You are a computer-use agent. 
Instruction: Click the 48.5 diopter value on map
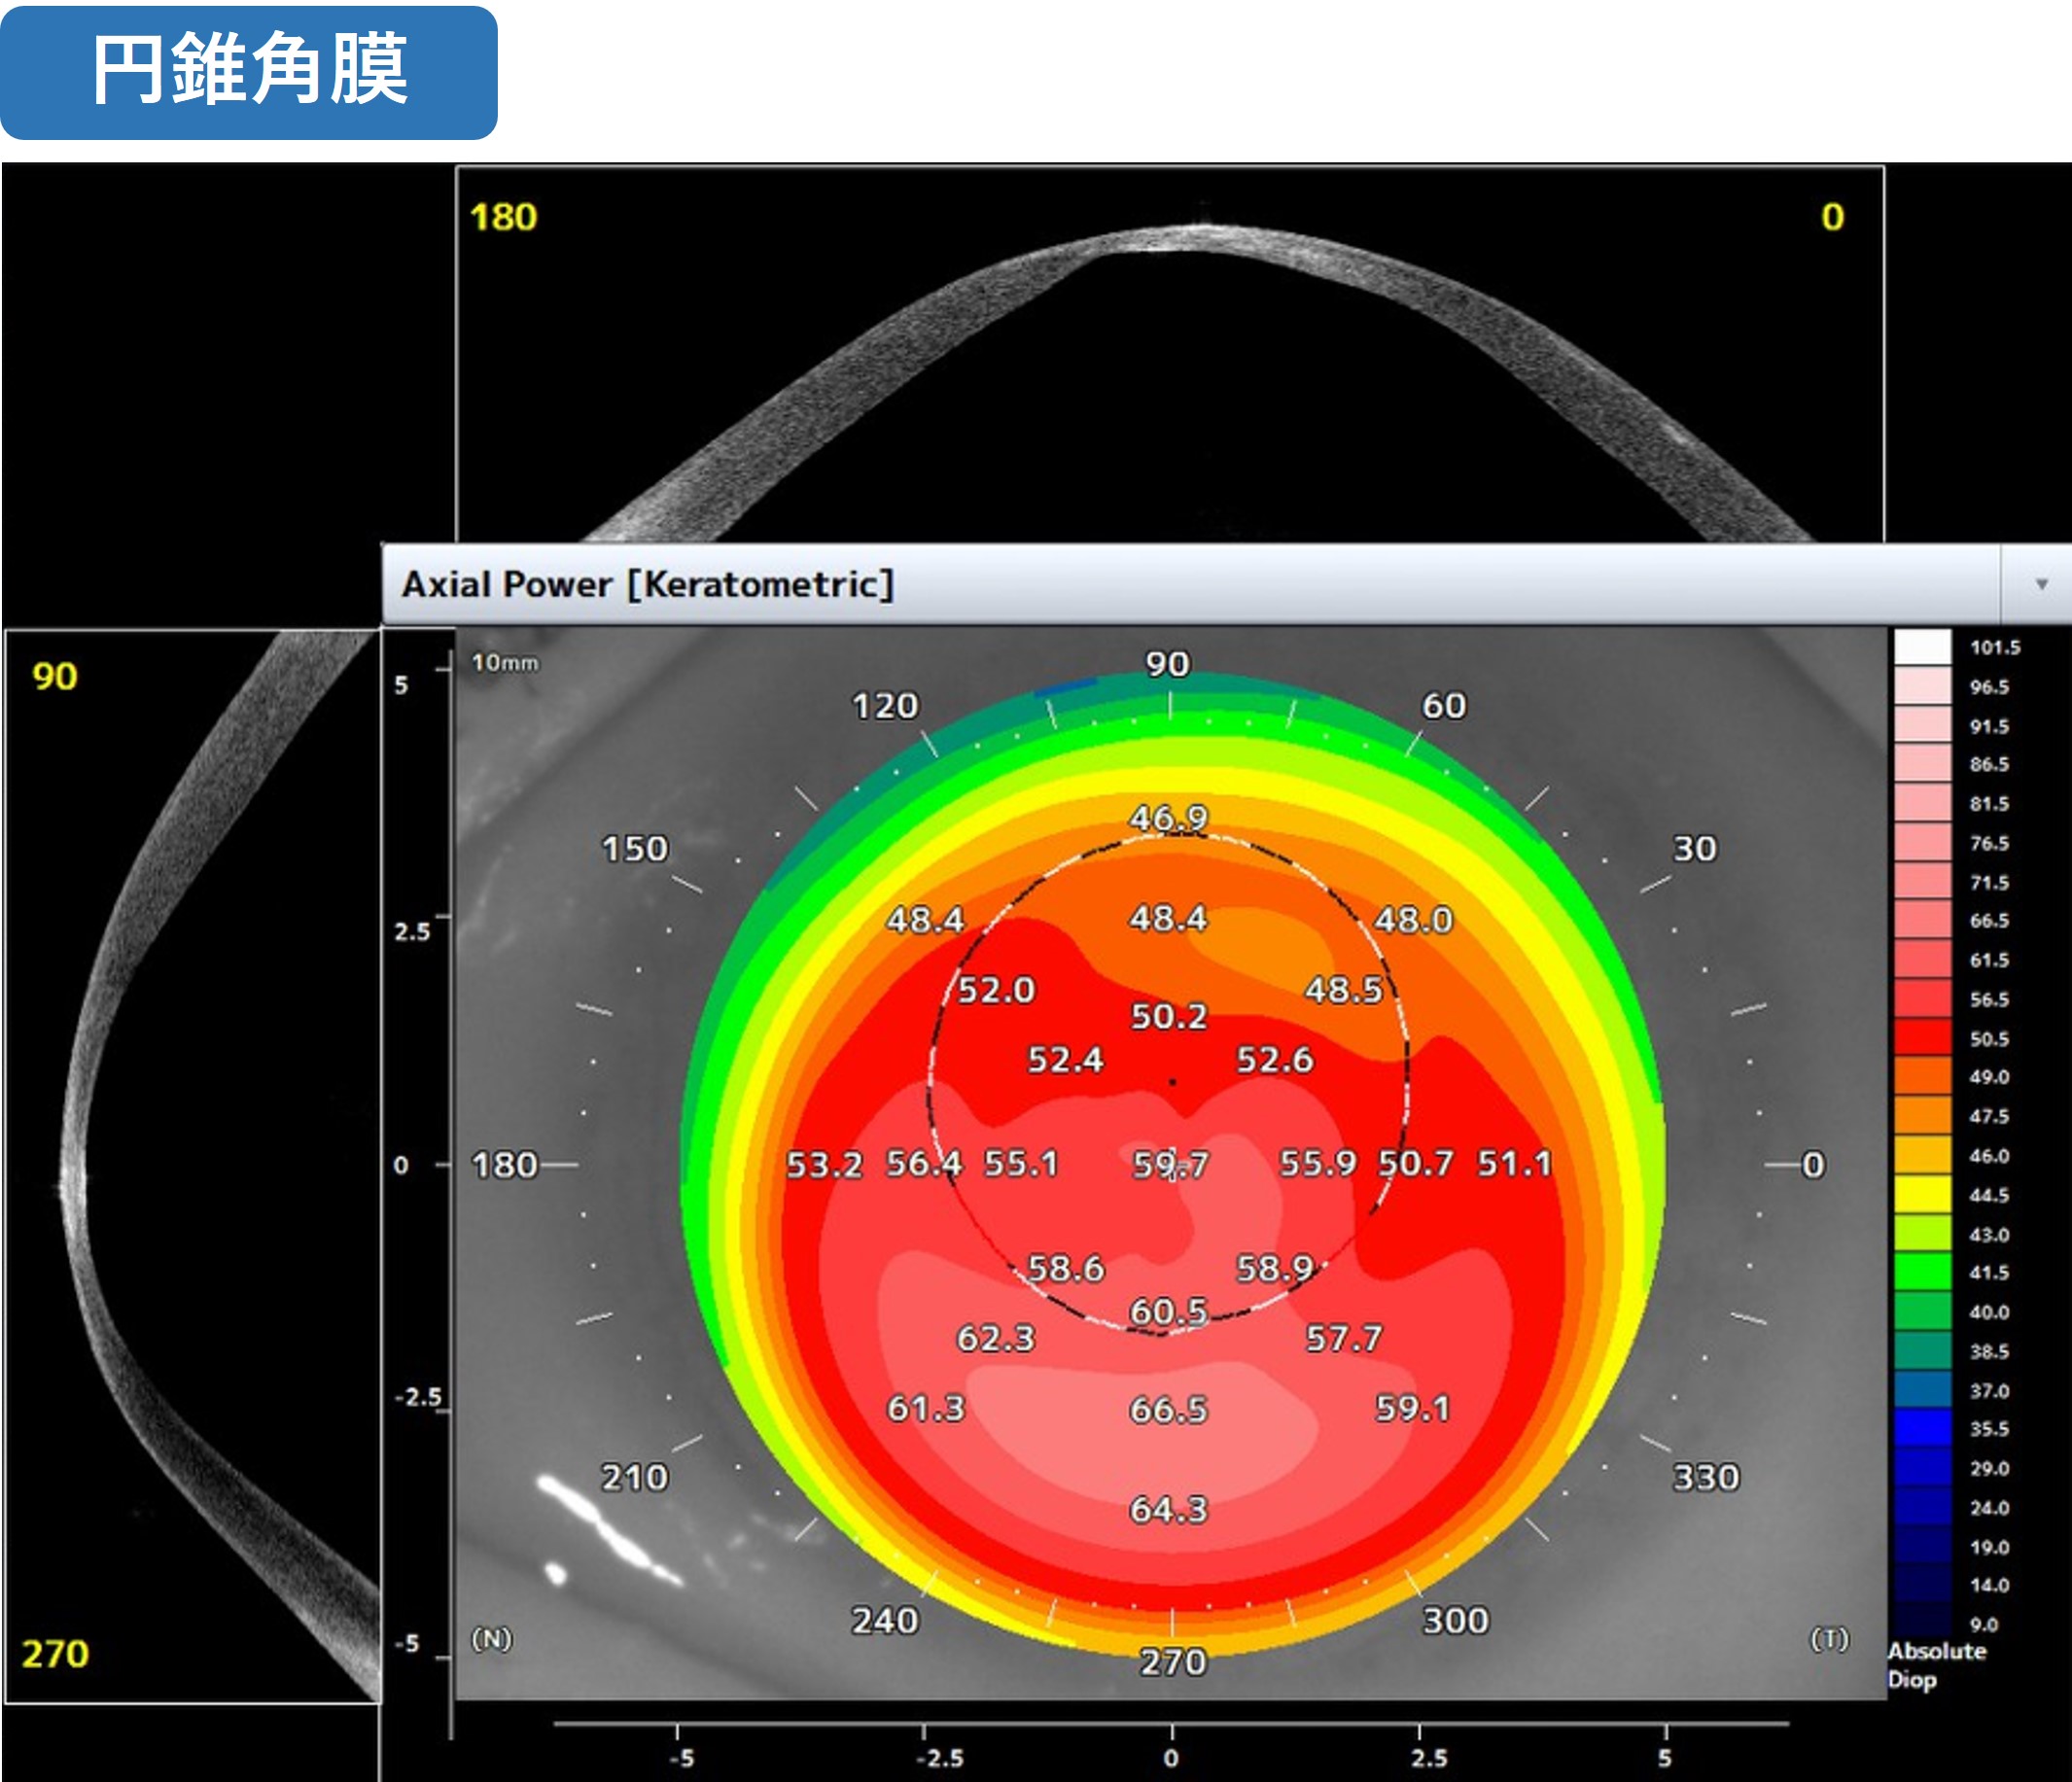1343,990
